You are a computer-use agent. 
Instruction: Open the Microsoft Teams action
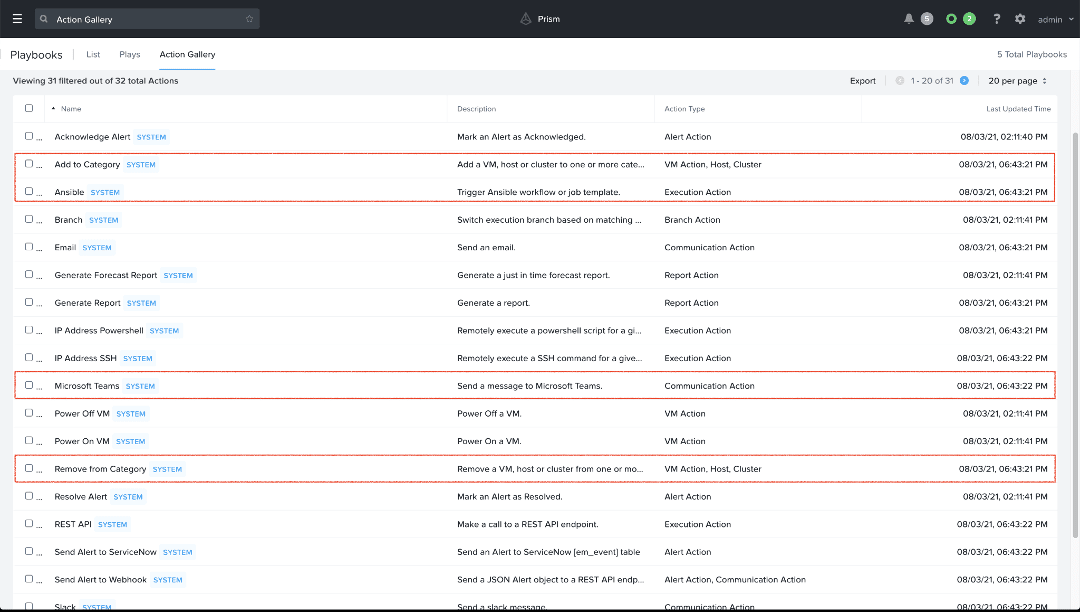click(87, 386)
